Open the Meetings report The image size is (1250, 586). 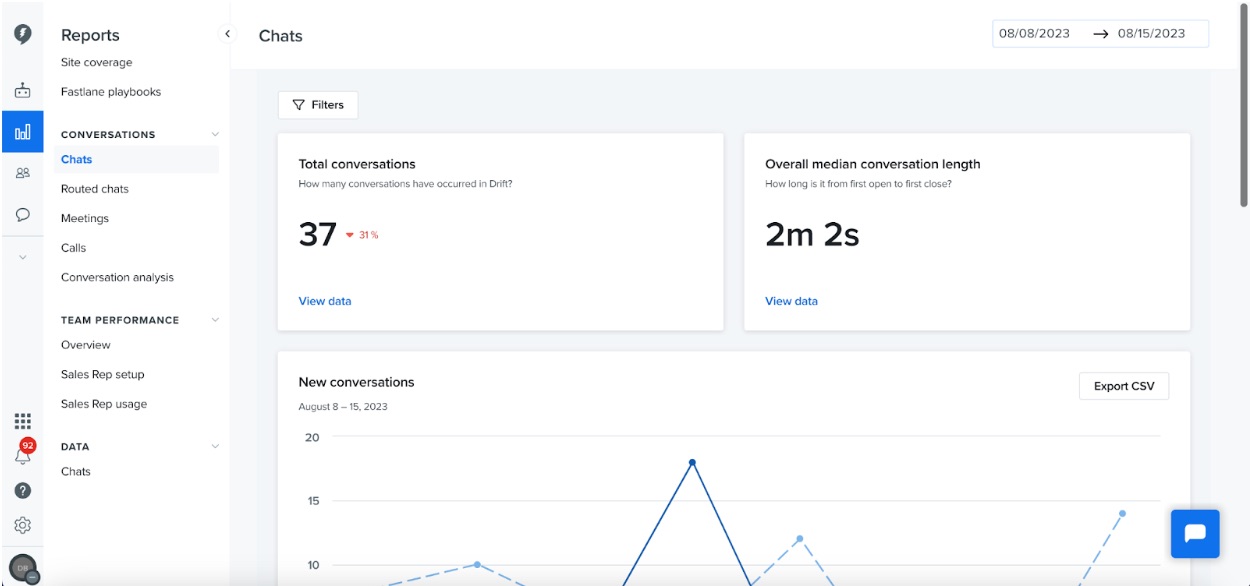[x=85, y=218]
